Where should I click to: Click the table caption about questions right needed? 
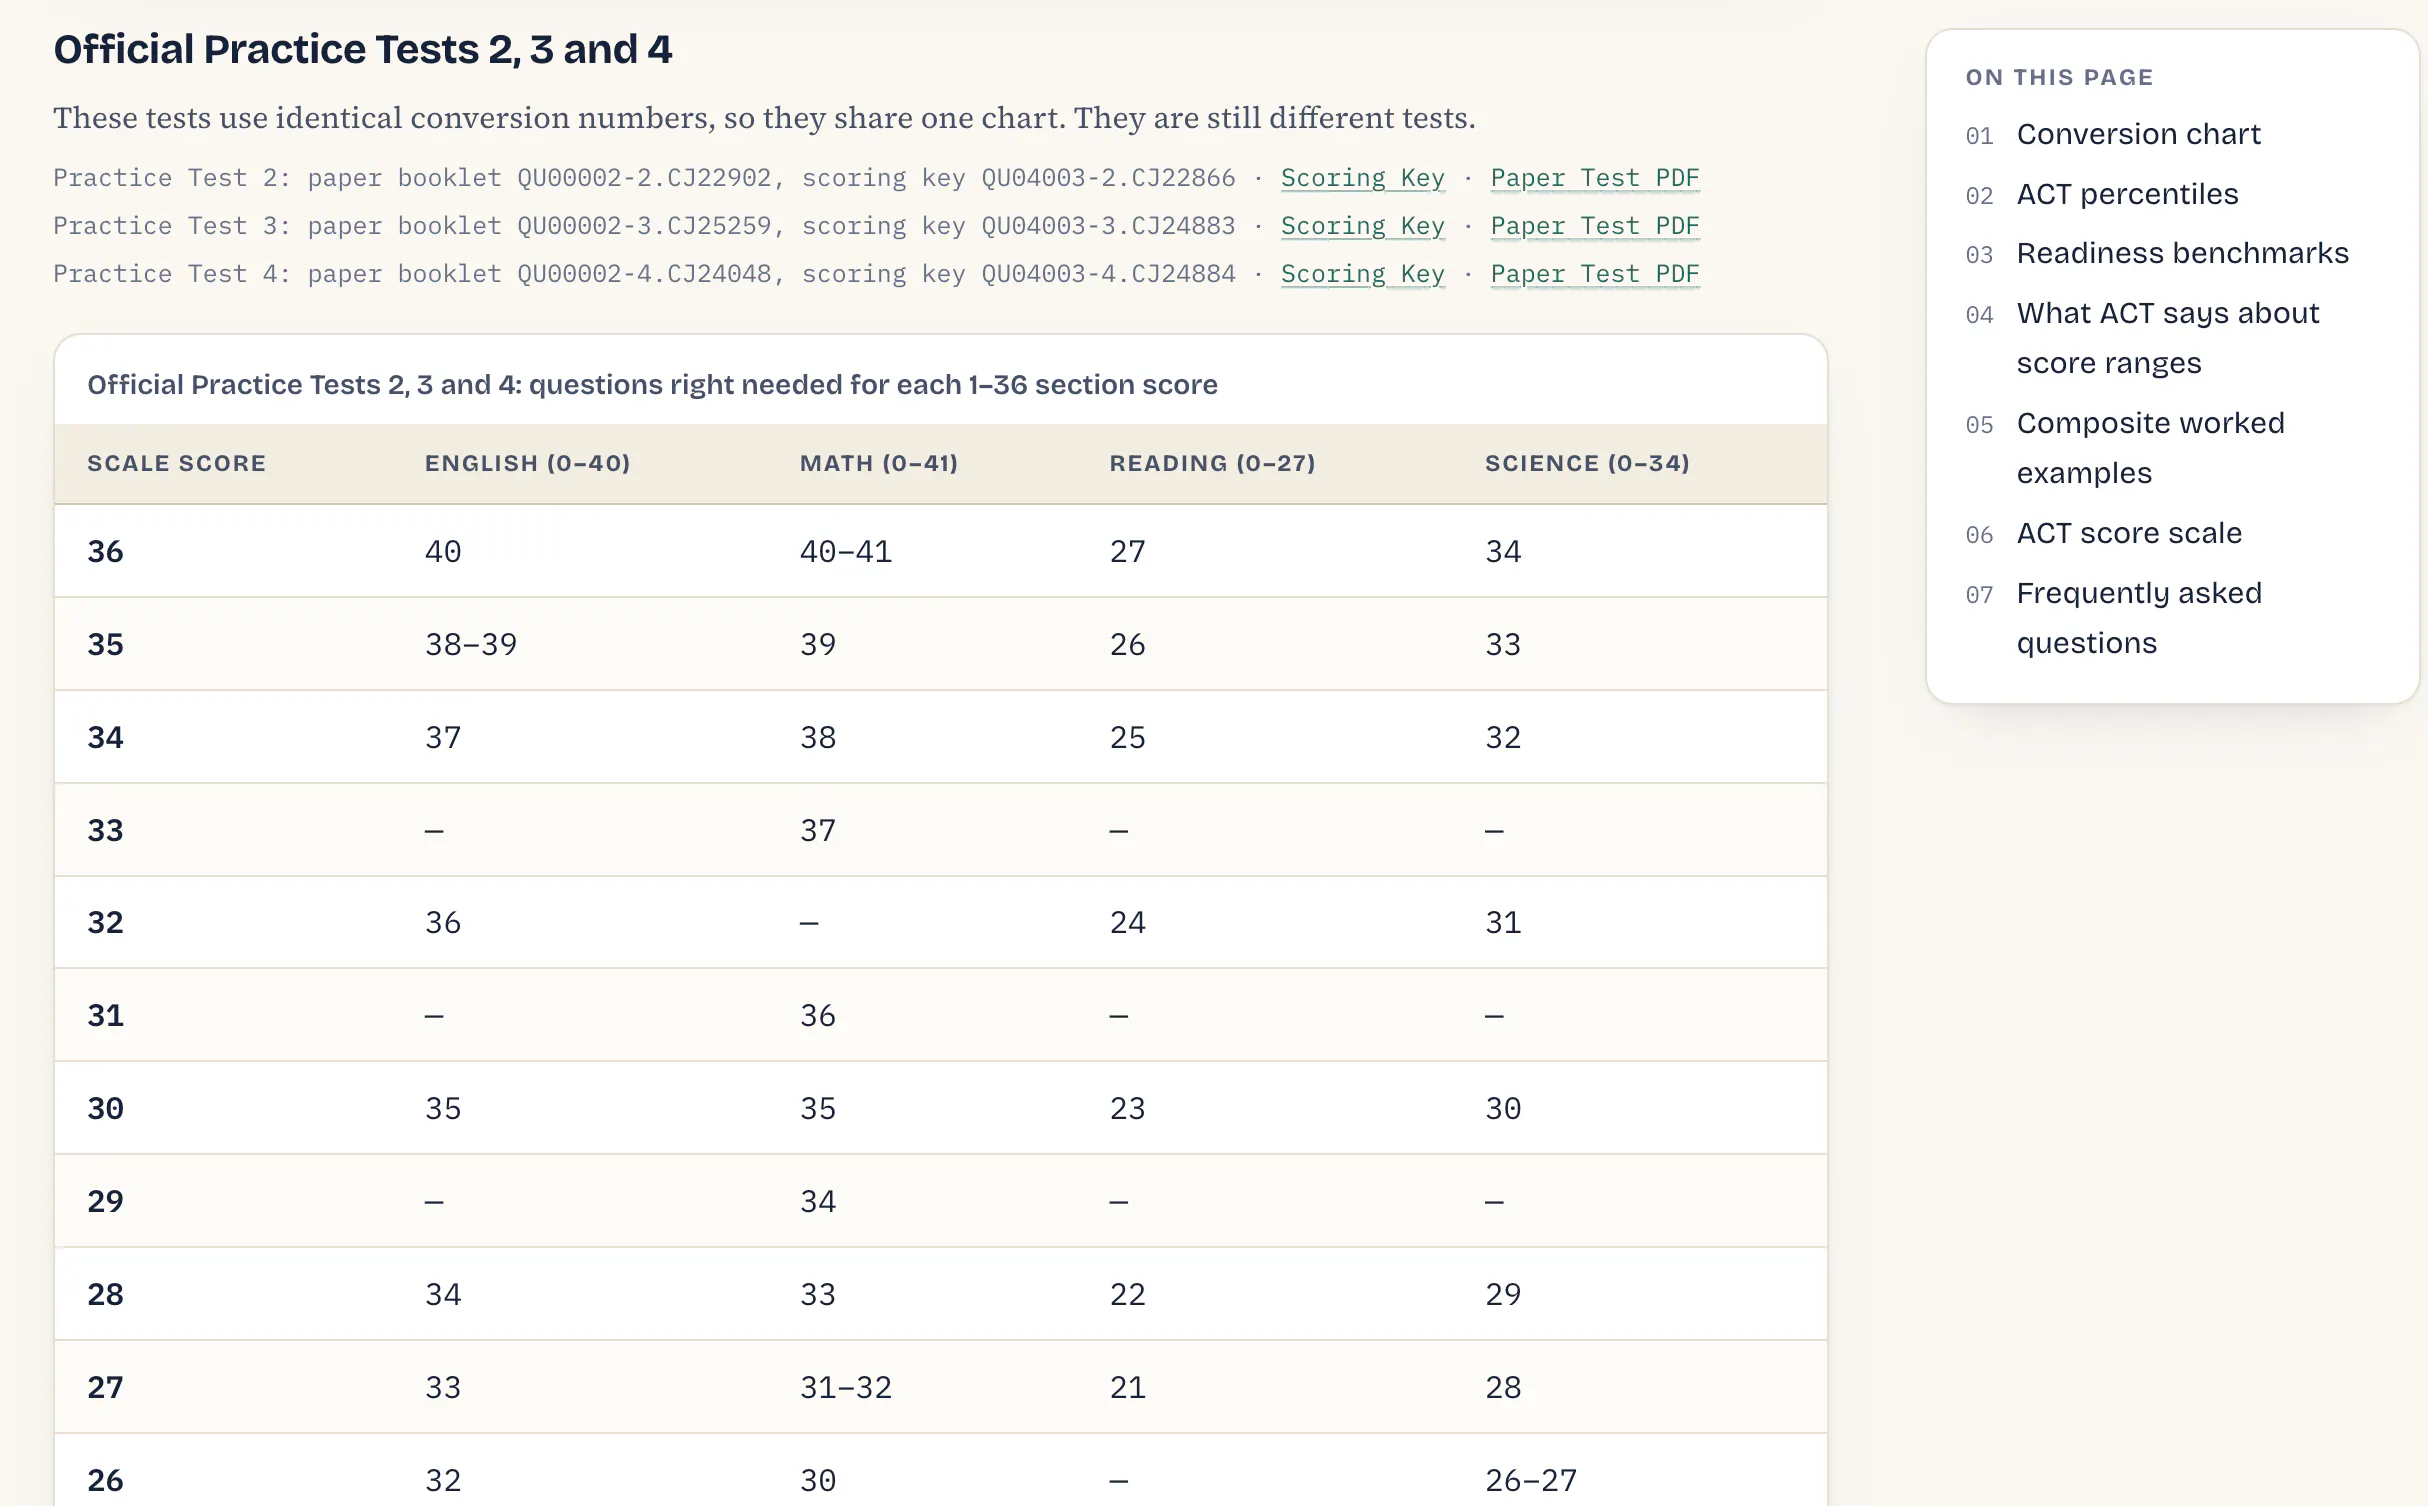pyautogui.click(x=652, y=384)
